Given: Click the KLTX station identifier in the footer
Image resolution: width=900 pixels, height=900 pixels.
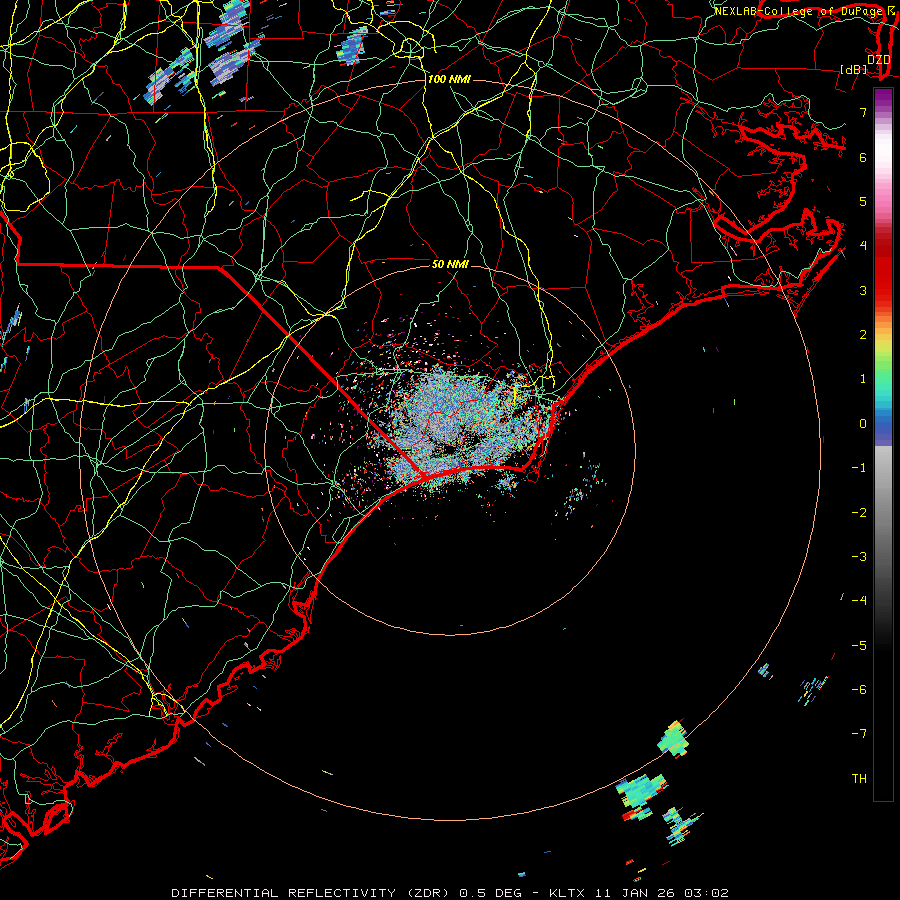Looking at the screenshot, I should (567, 893).
